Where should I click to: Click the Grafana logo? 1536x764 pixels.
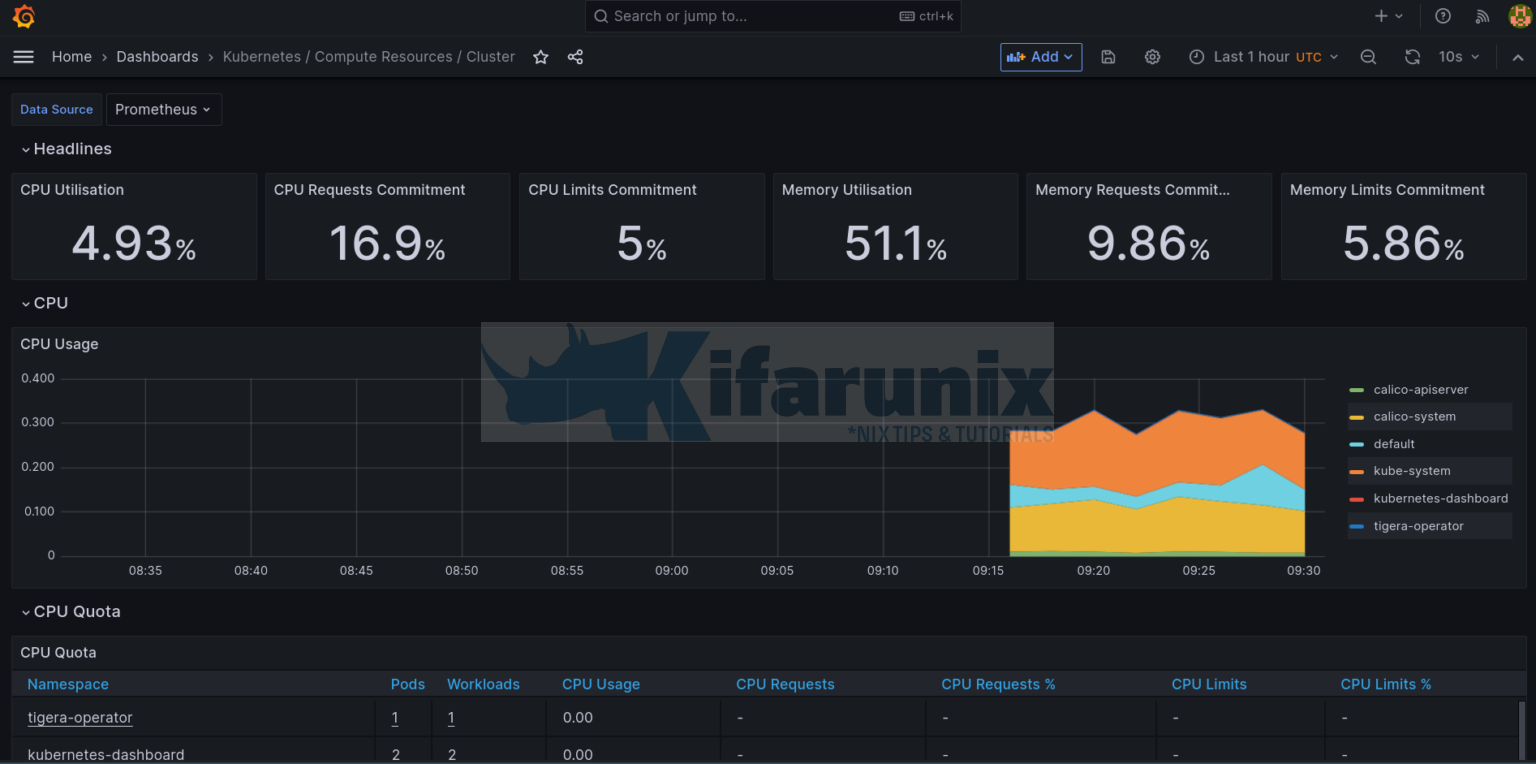pos(23,16)
